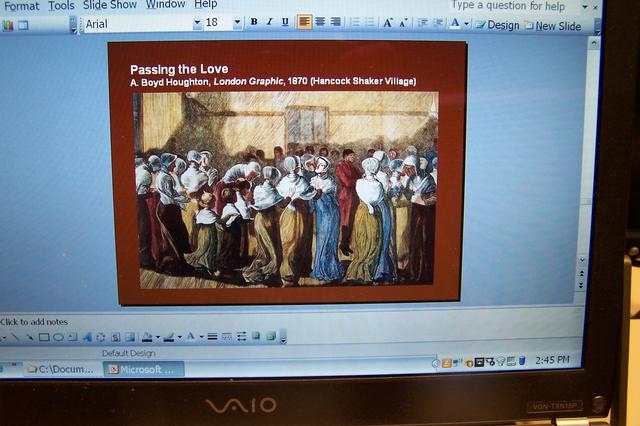The height and width of the screenshot is (426, 640).
Task: Choose Dash Style icon
Action: point(227,336)
